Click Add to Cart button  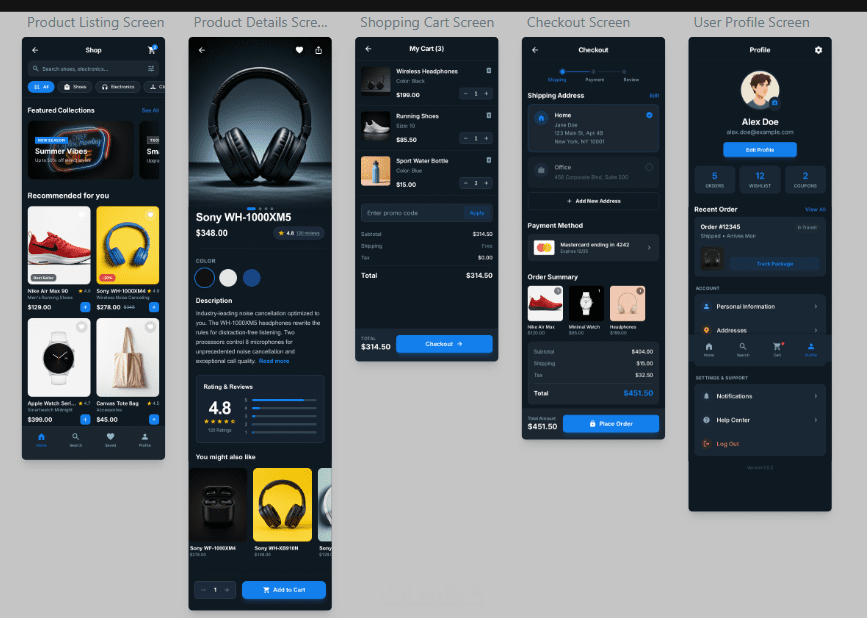click(284, 590)
